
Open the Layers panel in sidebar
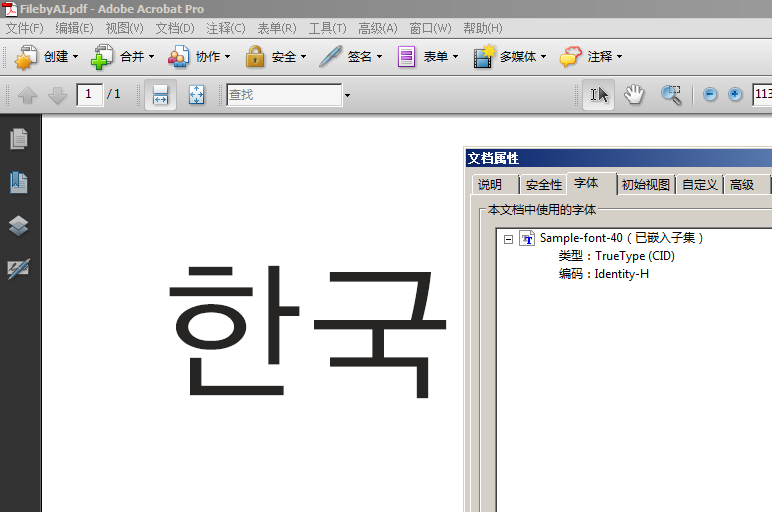(x=19, y=226)
